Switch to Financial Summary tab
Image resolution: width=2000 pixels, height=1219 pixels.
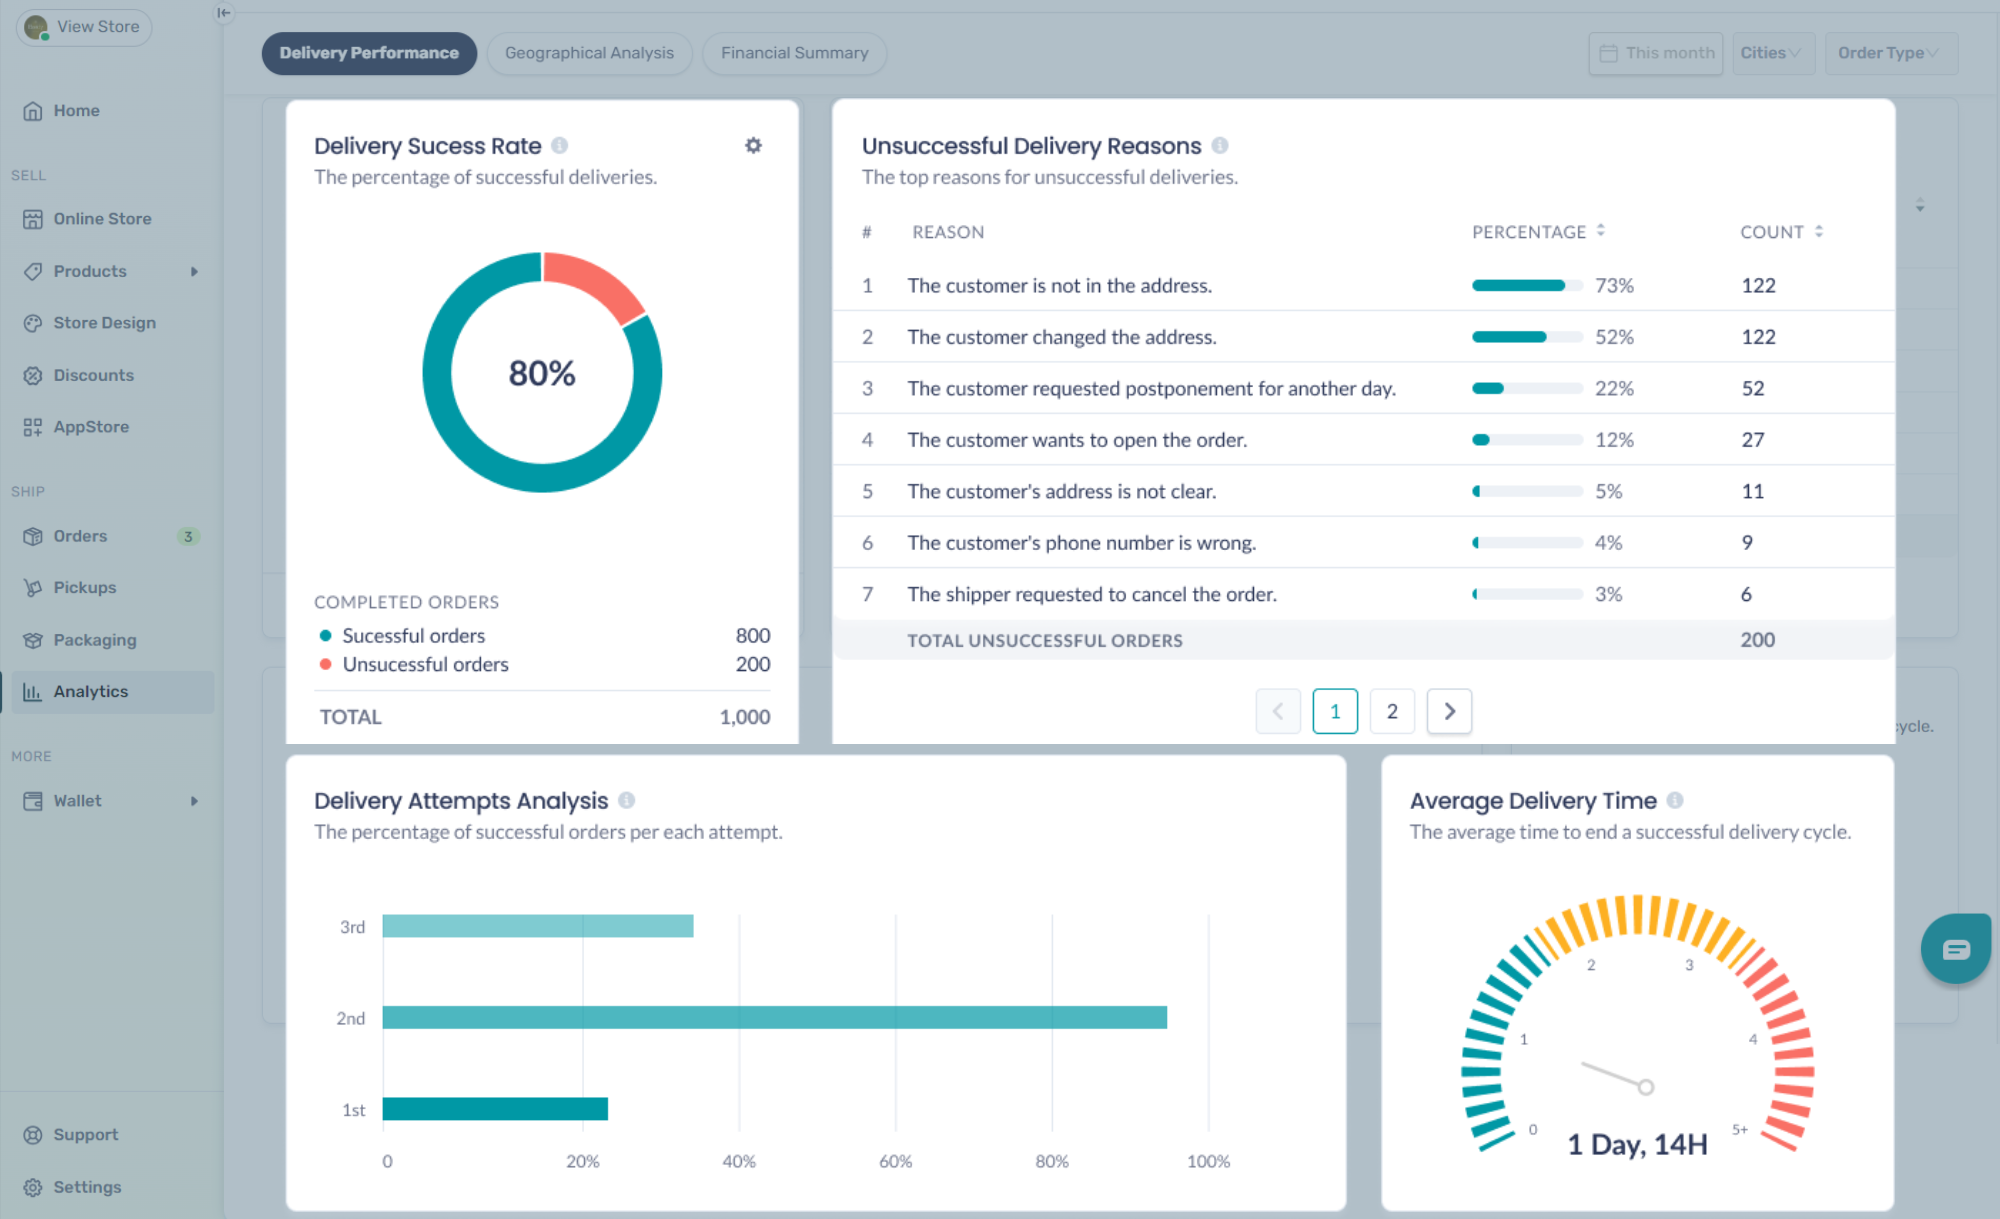pos(794,53)
